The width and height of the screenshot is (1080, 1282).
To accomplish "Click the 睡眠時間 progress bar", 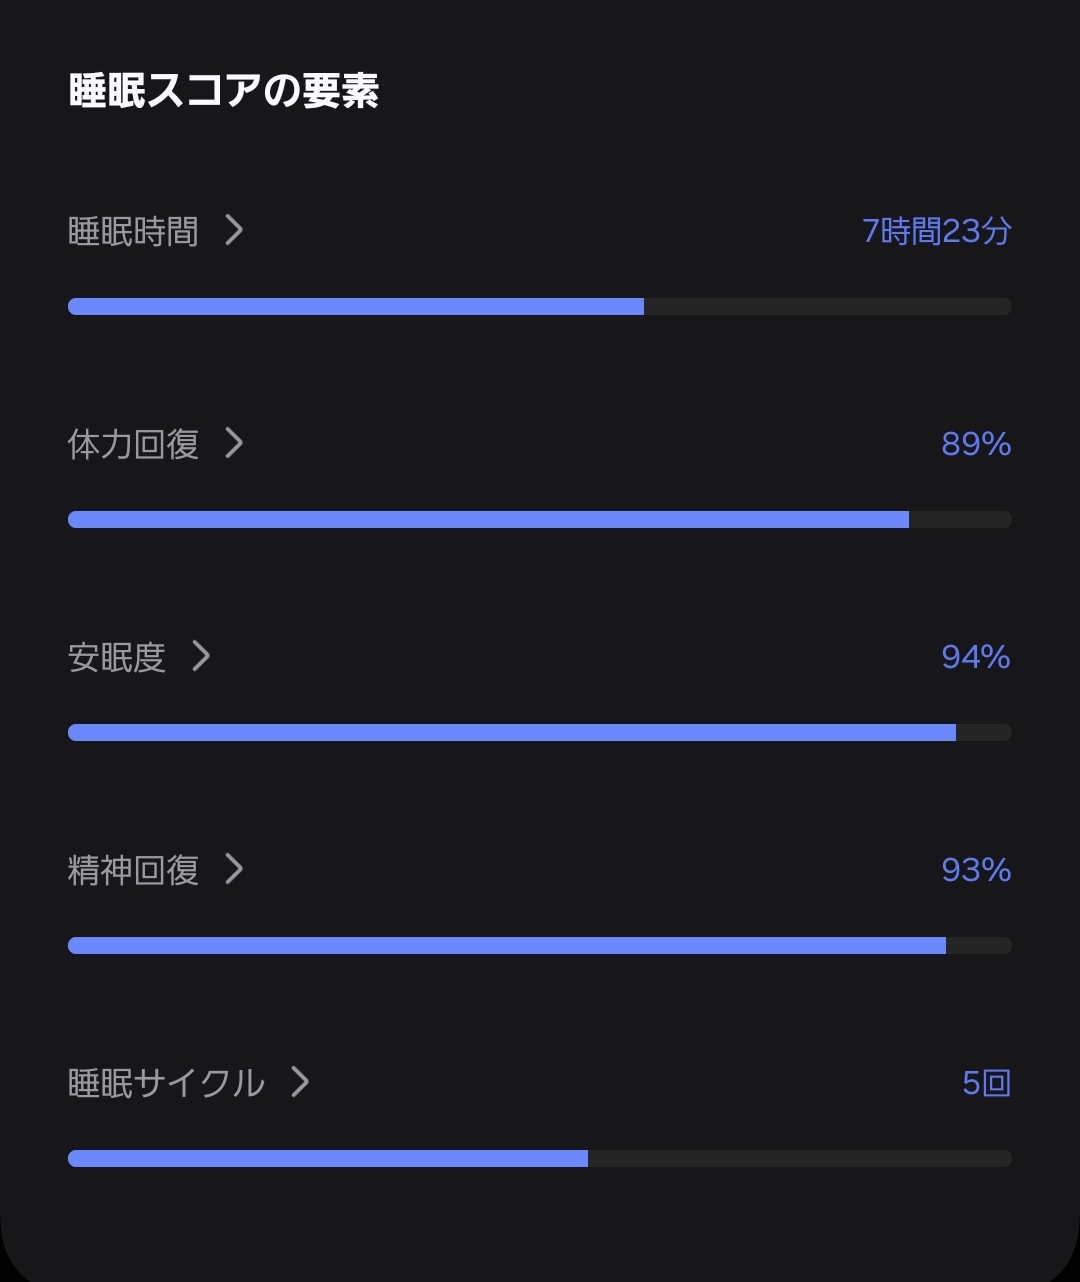I will click(x=540, y=306).
